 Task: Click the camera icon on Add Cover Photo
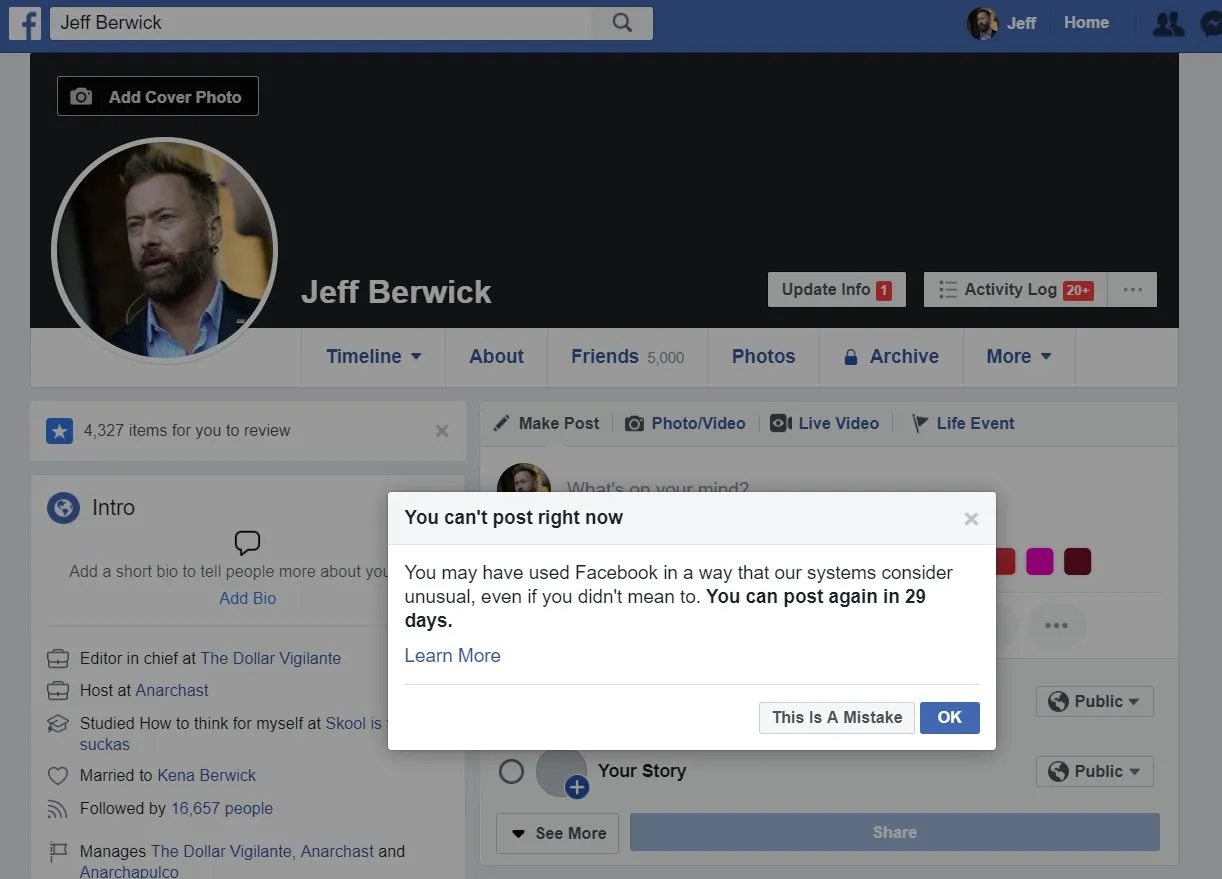[x=82, y=97]
